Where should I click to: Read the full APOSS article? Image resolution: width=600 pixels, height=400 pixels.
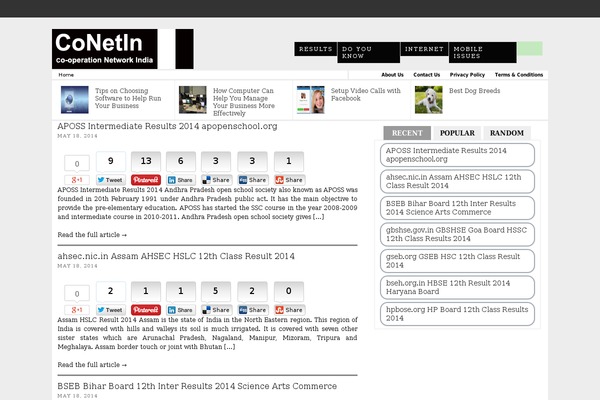coord(92,235)
